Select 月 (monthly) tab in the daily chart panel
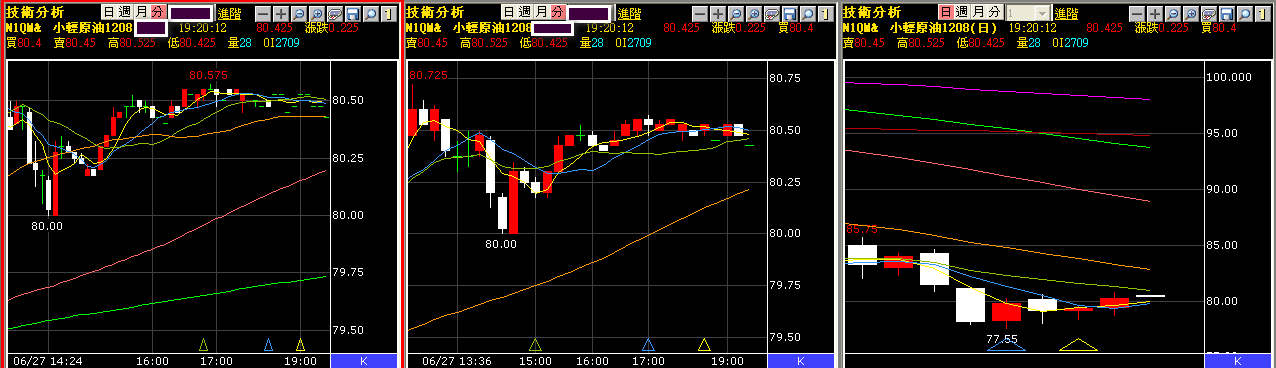Image resolution: width=1276 pixels, height=368 pixels. [x=978, y=12]
